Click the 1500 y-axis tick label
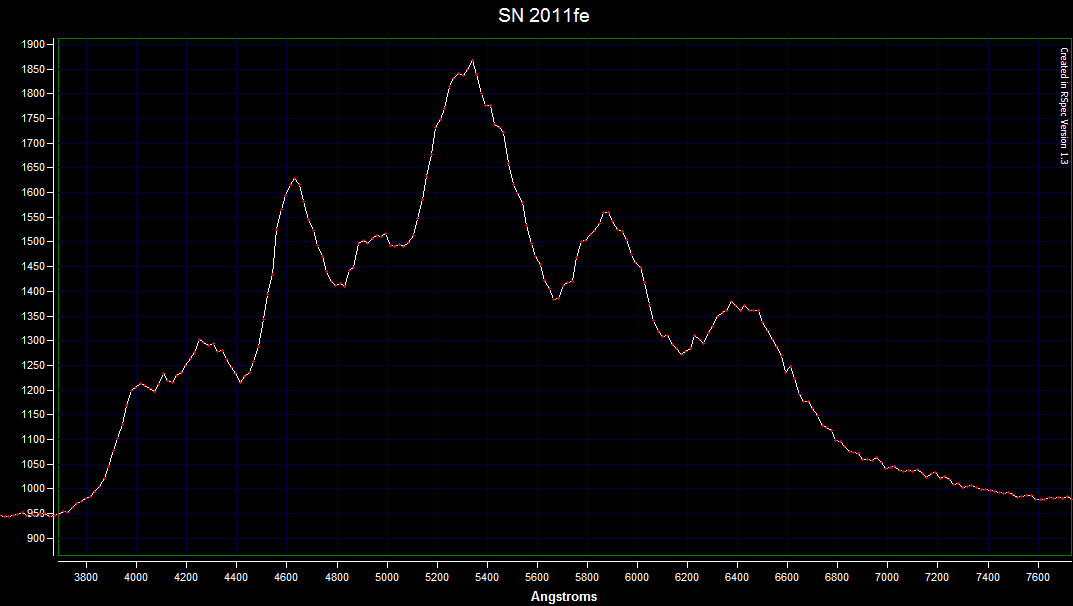The width and height of the screenshot is (1073, 606). tap(34, 242)
